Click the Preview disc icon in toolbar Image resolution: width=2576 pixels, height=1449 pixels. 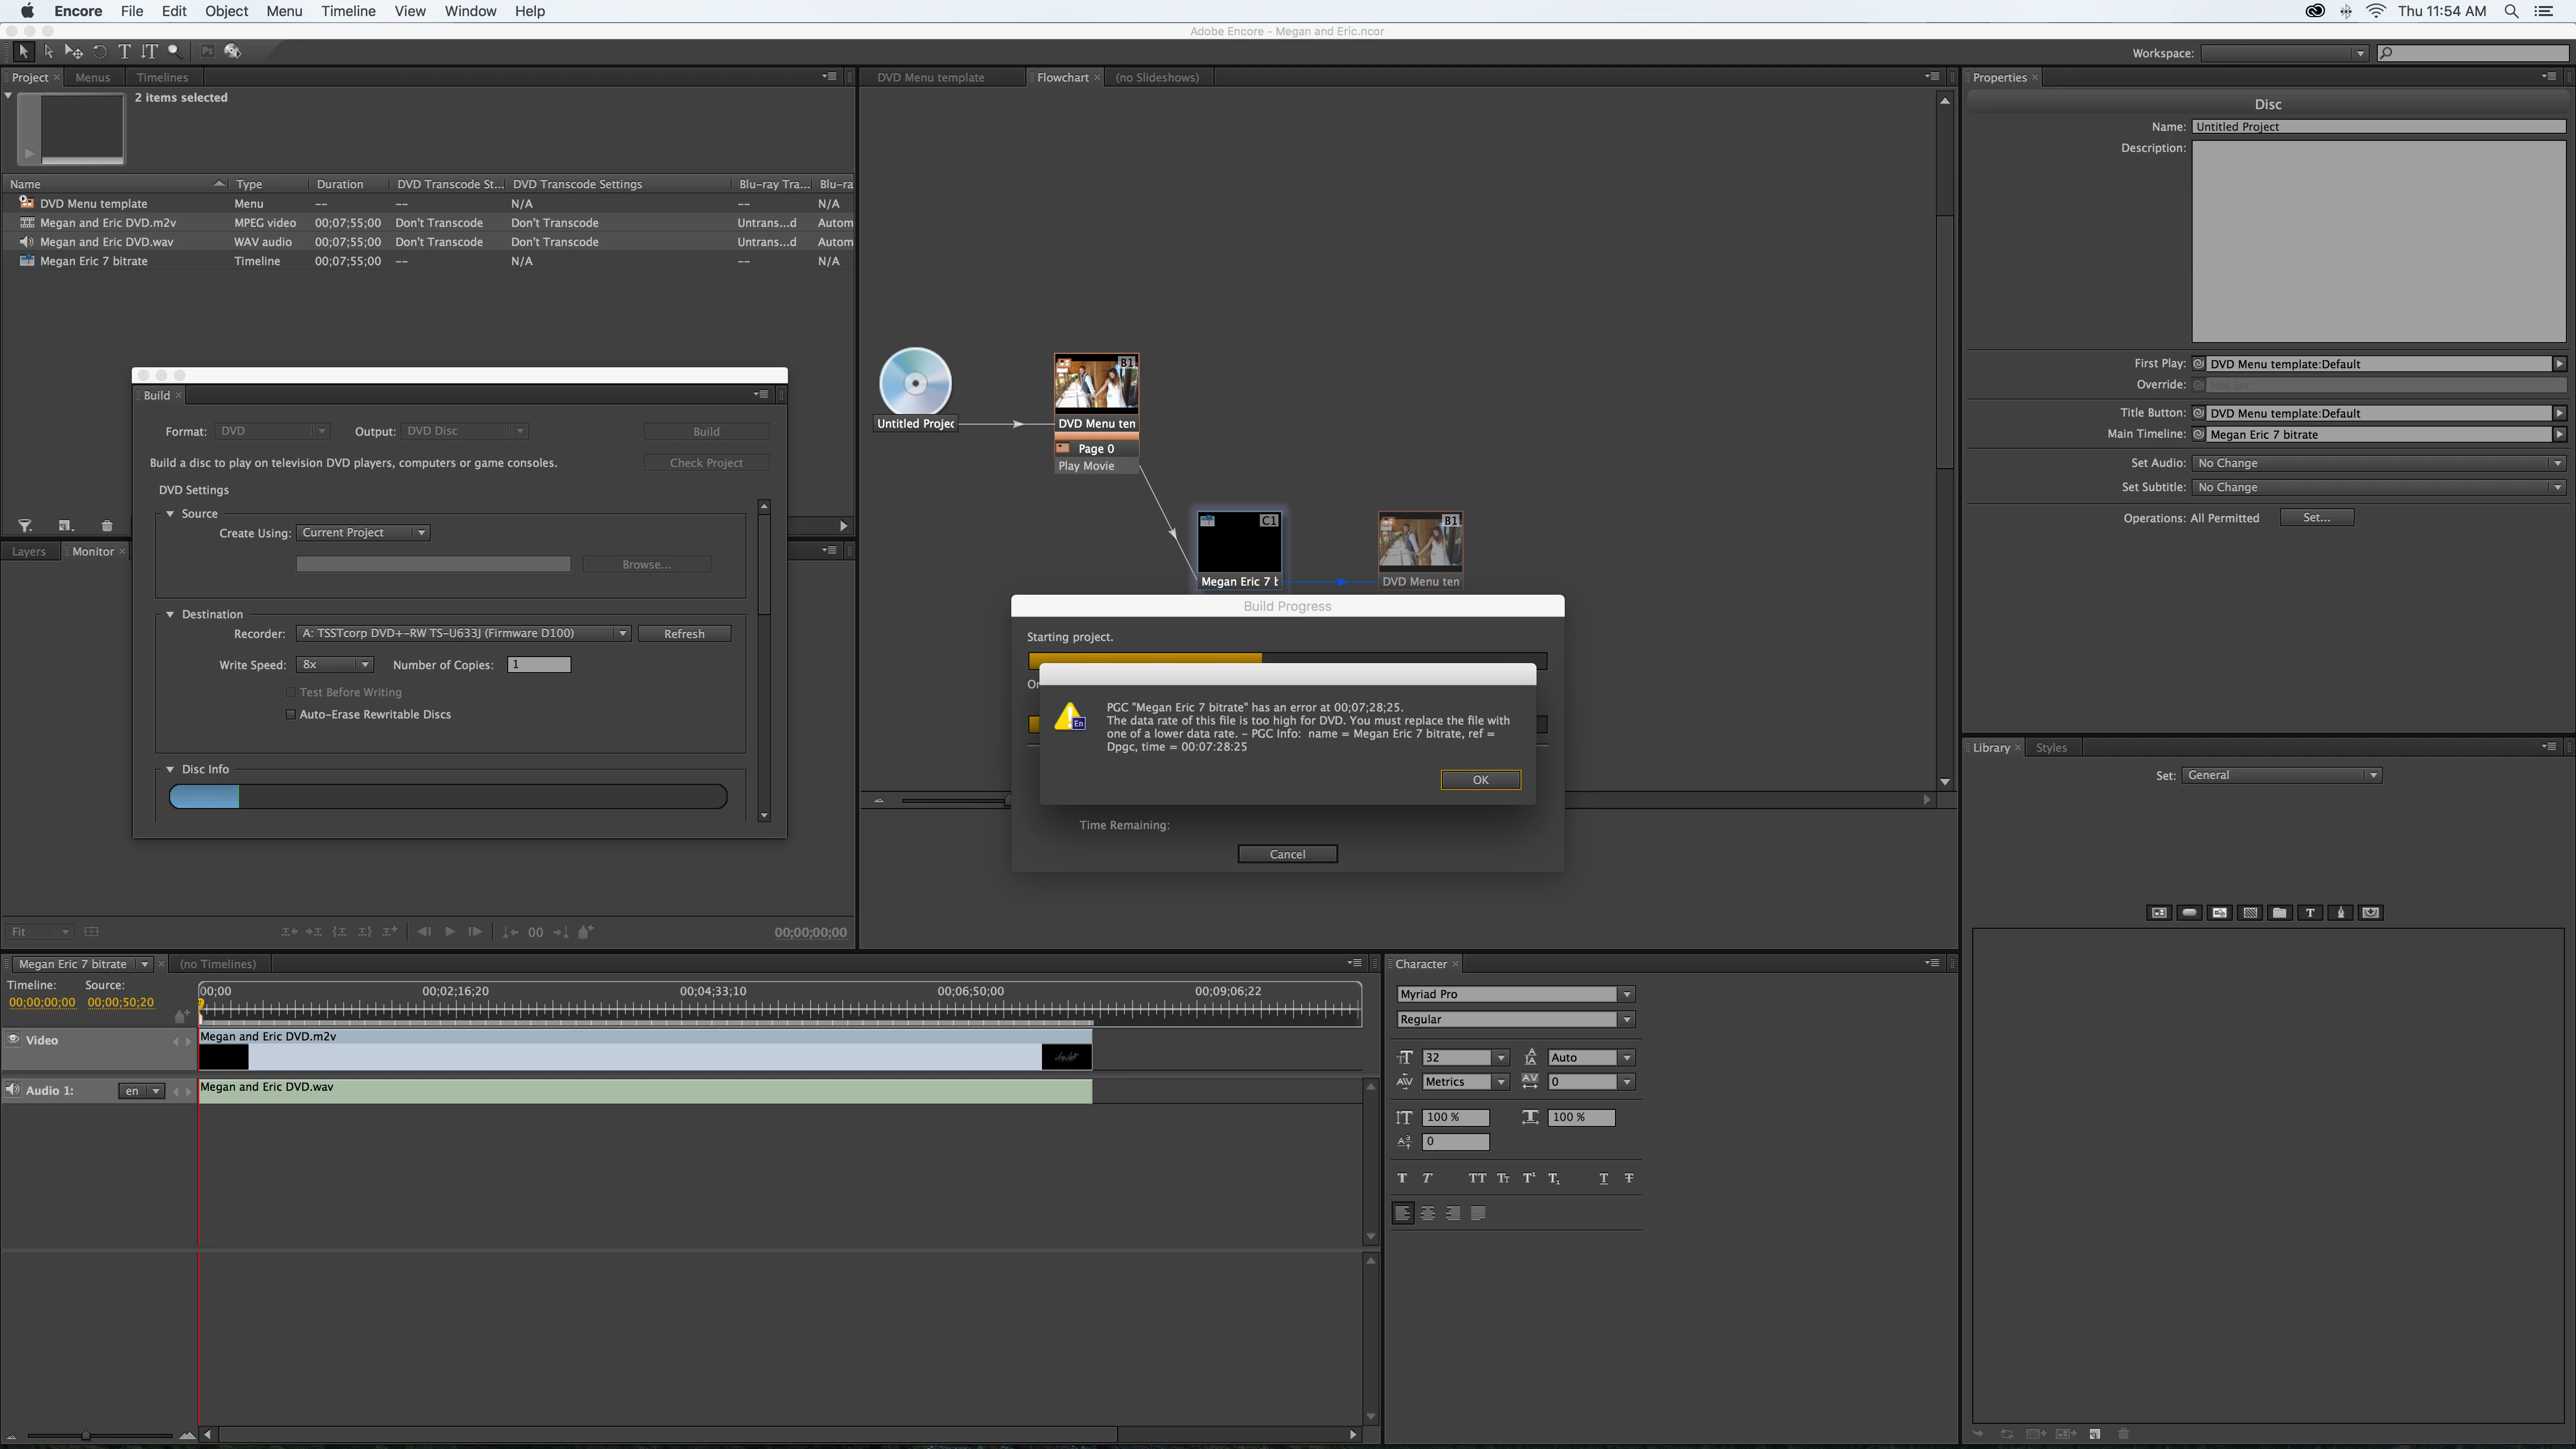tap(232, 51)
